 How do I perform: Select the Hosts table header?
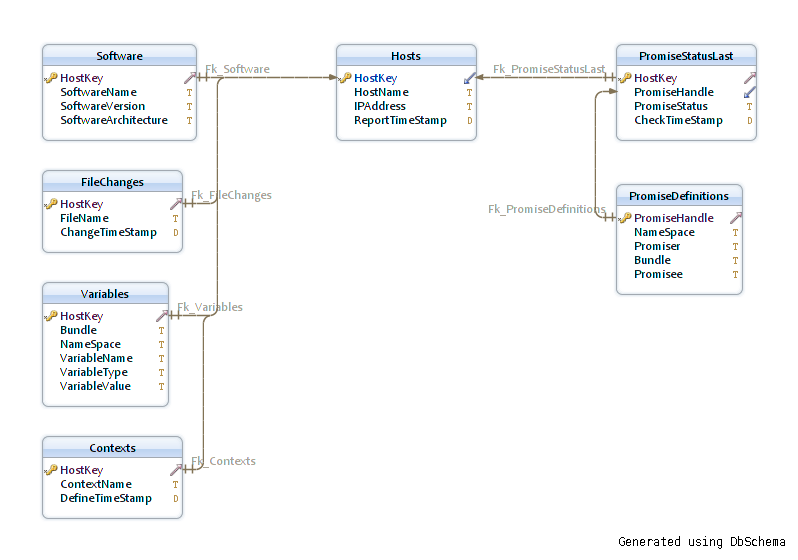pos(406,55)
